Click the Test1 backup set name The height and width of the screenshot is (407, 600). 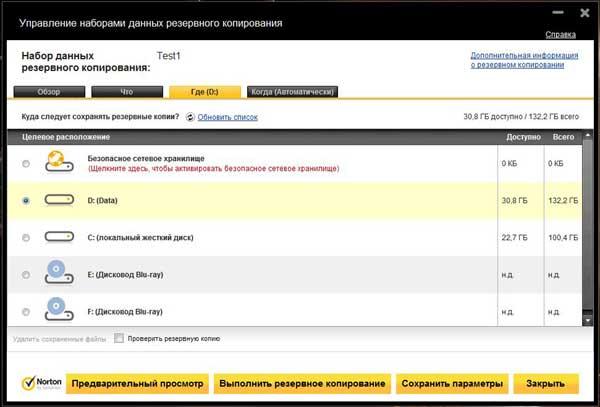point(168,56)
